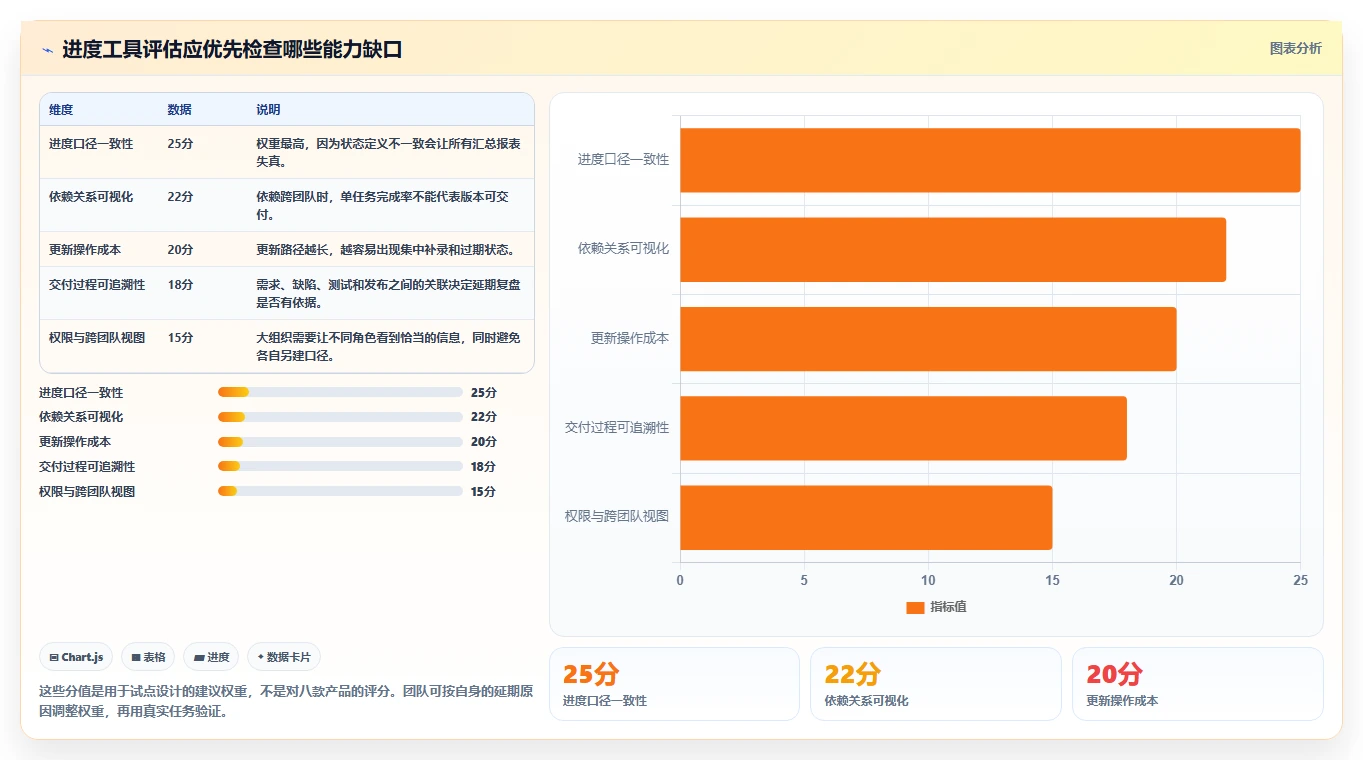
Task: Click the 说明 column header
Action: [268, 109]
